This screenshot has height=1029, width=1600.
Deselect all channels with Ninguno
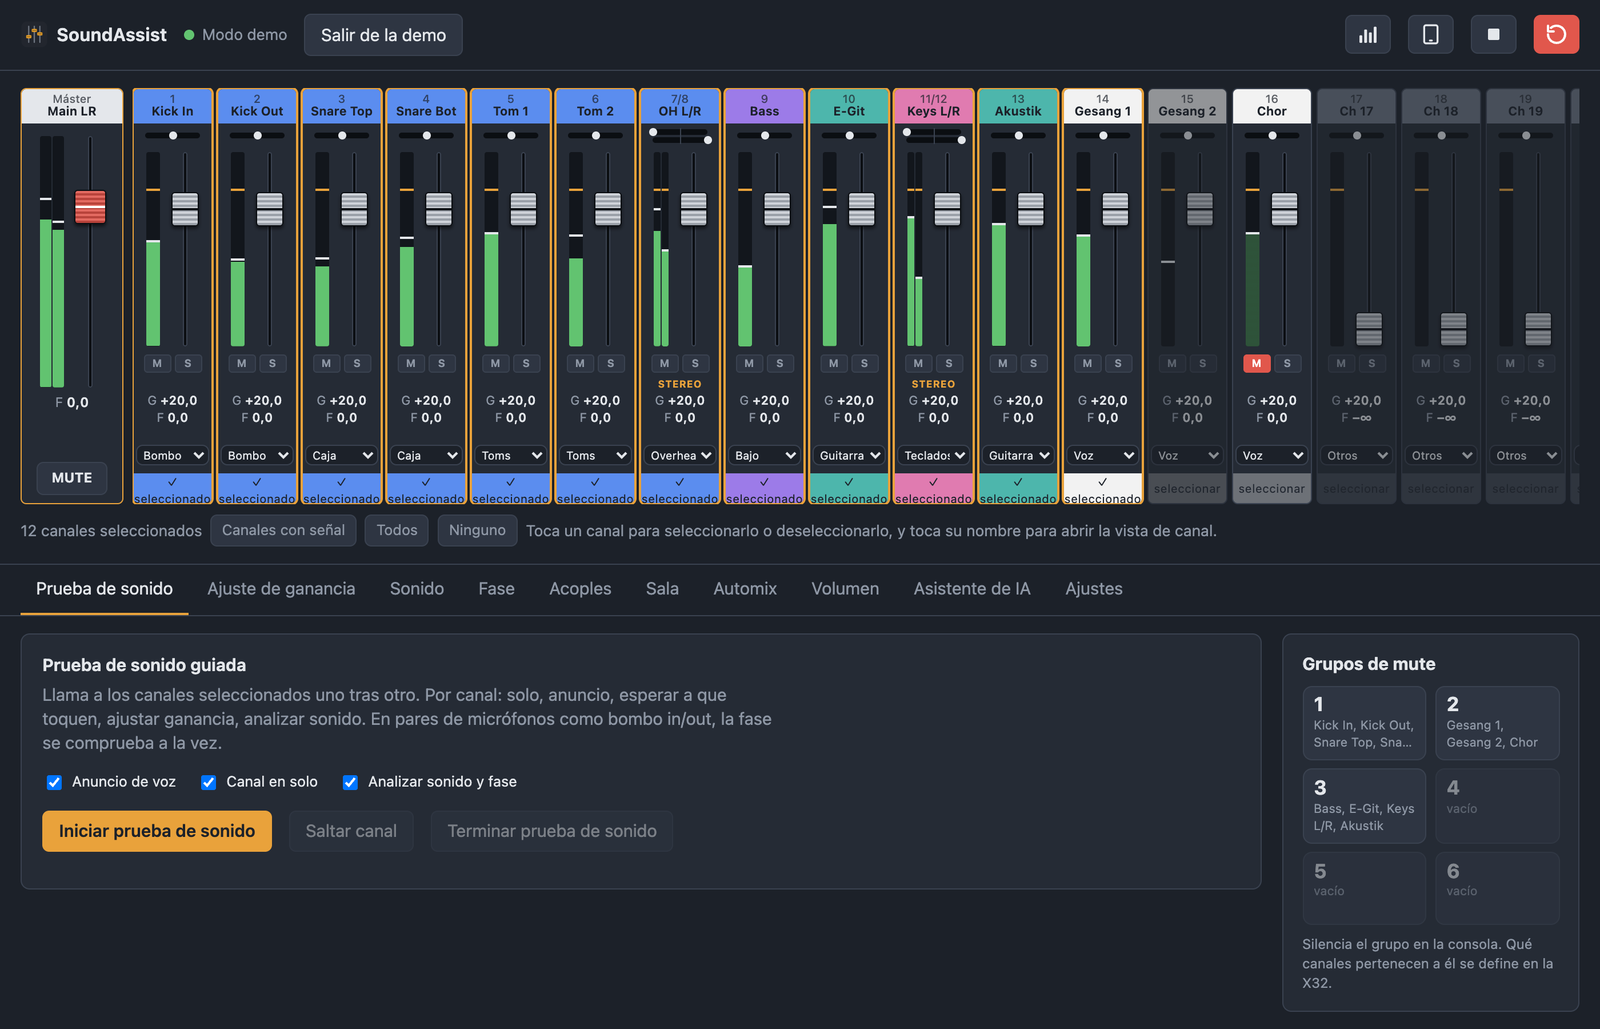[x=477, y=530]
